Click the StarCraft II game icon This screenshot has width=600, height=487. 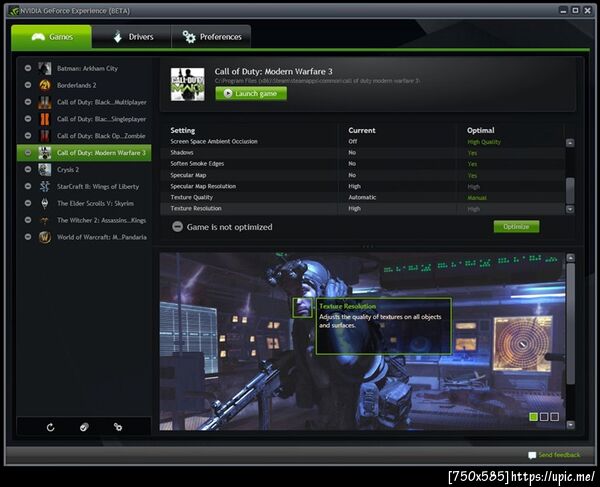click(x=45, y=186)
